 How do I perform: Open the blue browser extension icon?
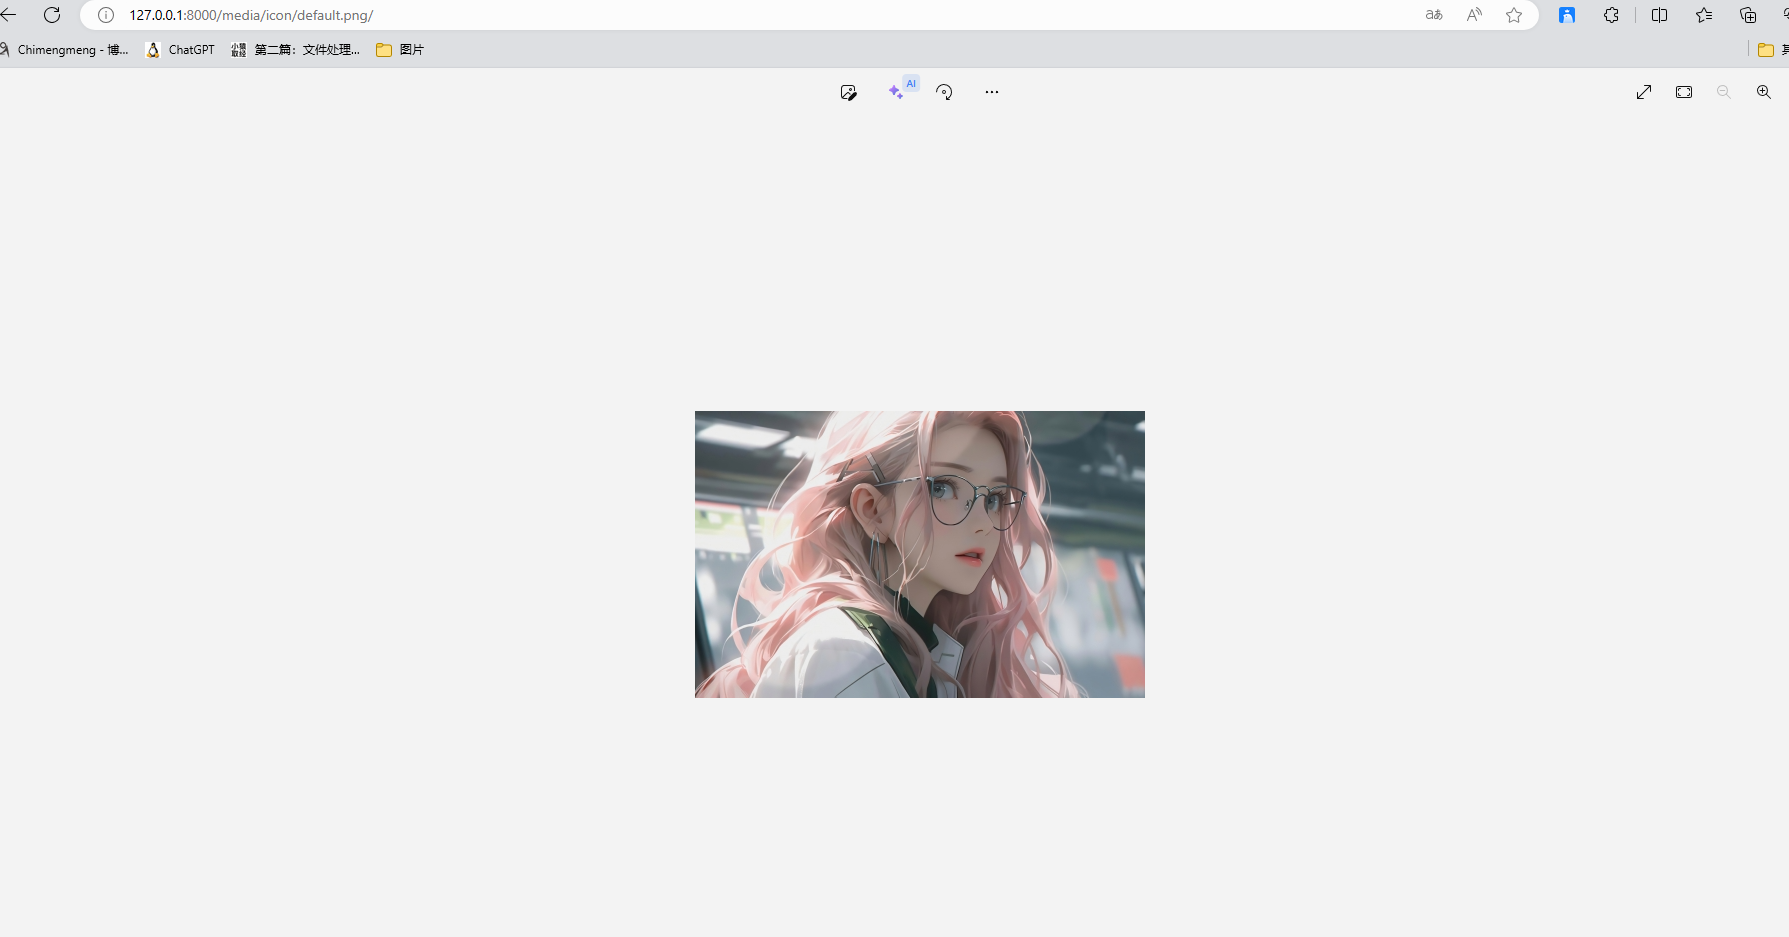pos(1567,15)
